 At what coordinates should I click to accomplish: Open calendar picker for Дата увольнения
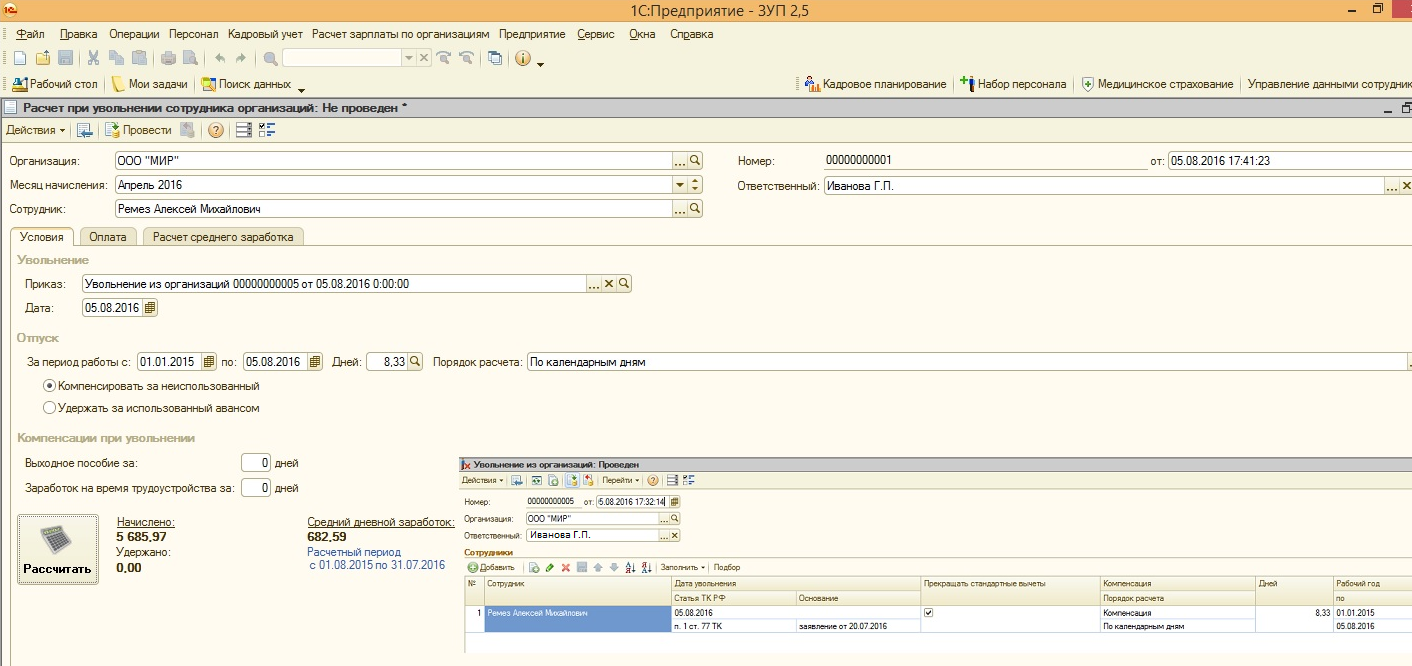click(150, 308)
